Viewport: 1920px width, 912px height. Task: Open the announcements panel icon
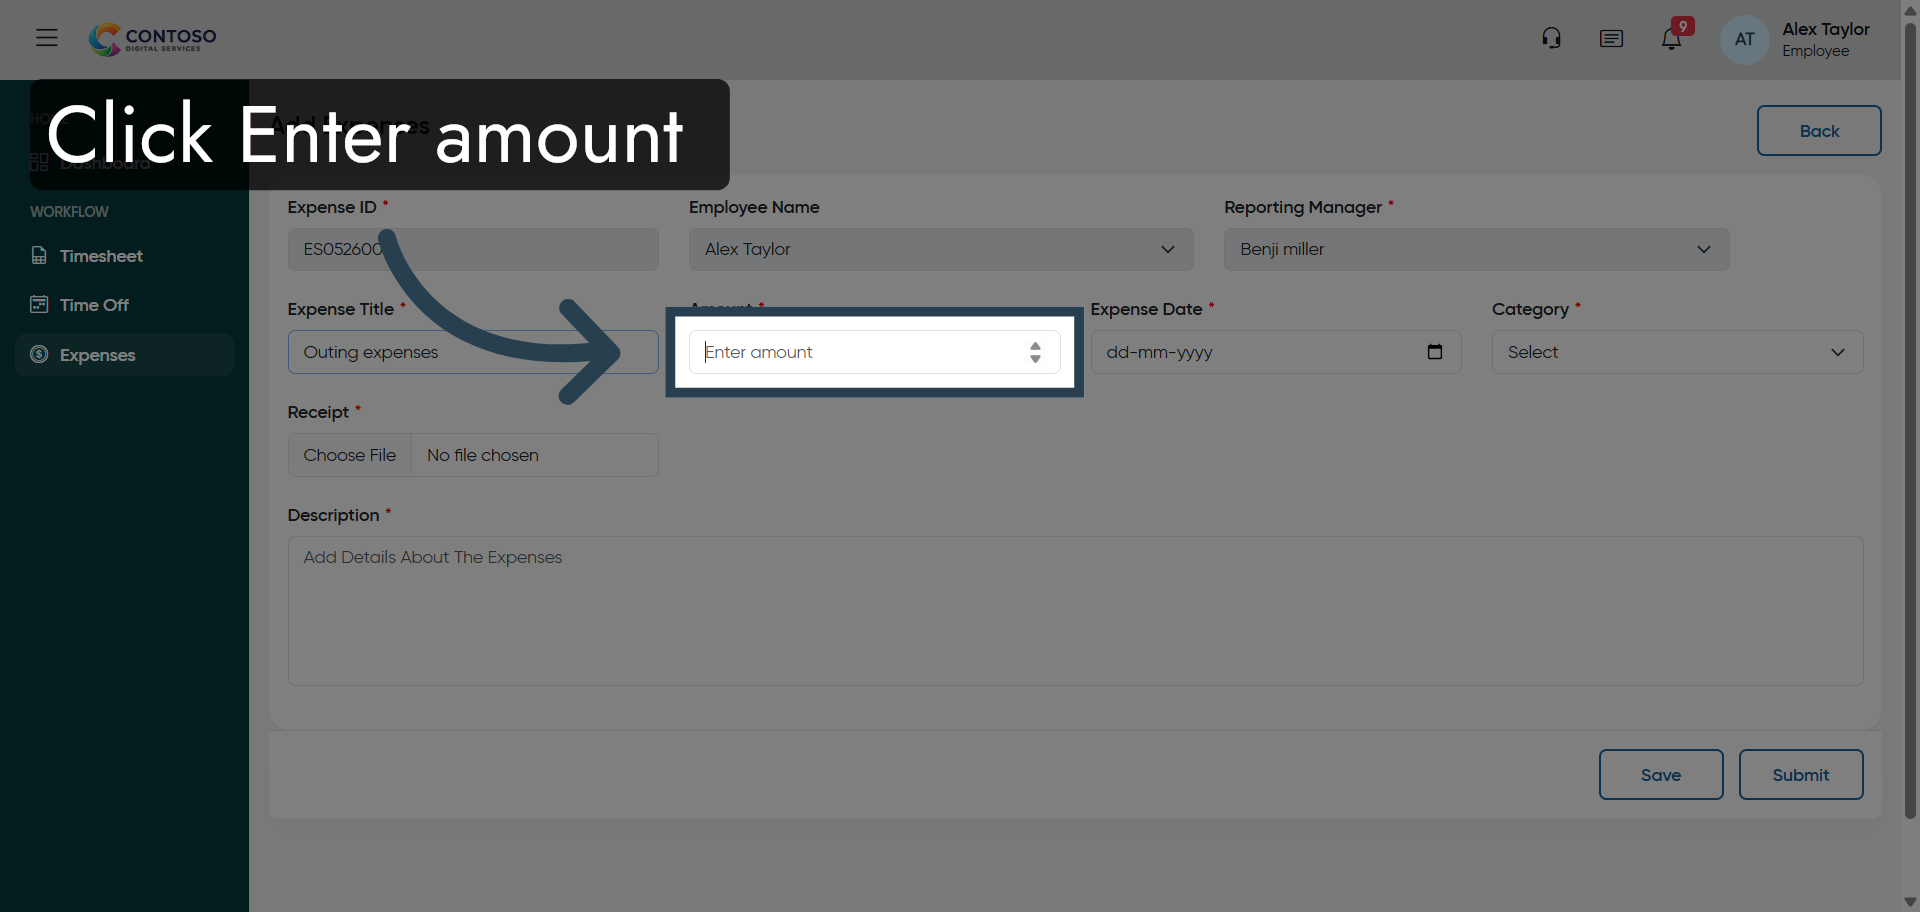click(1611, 38)
